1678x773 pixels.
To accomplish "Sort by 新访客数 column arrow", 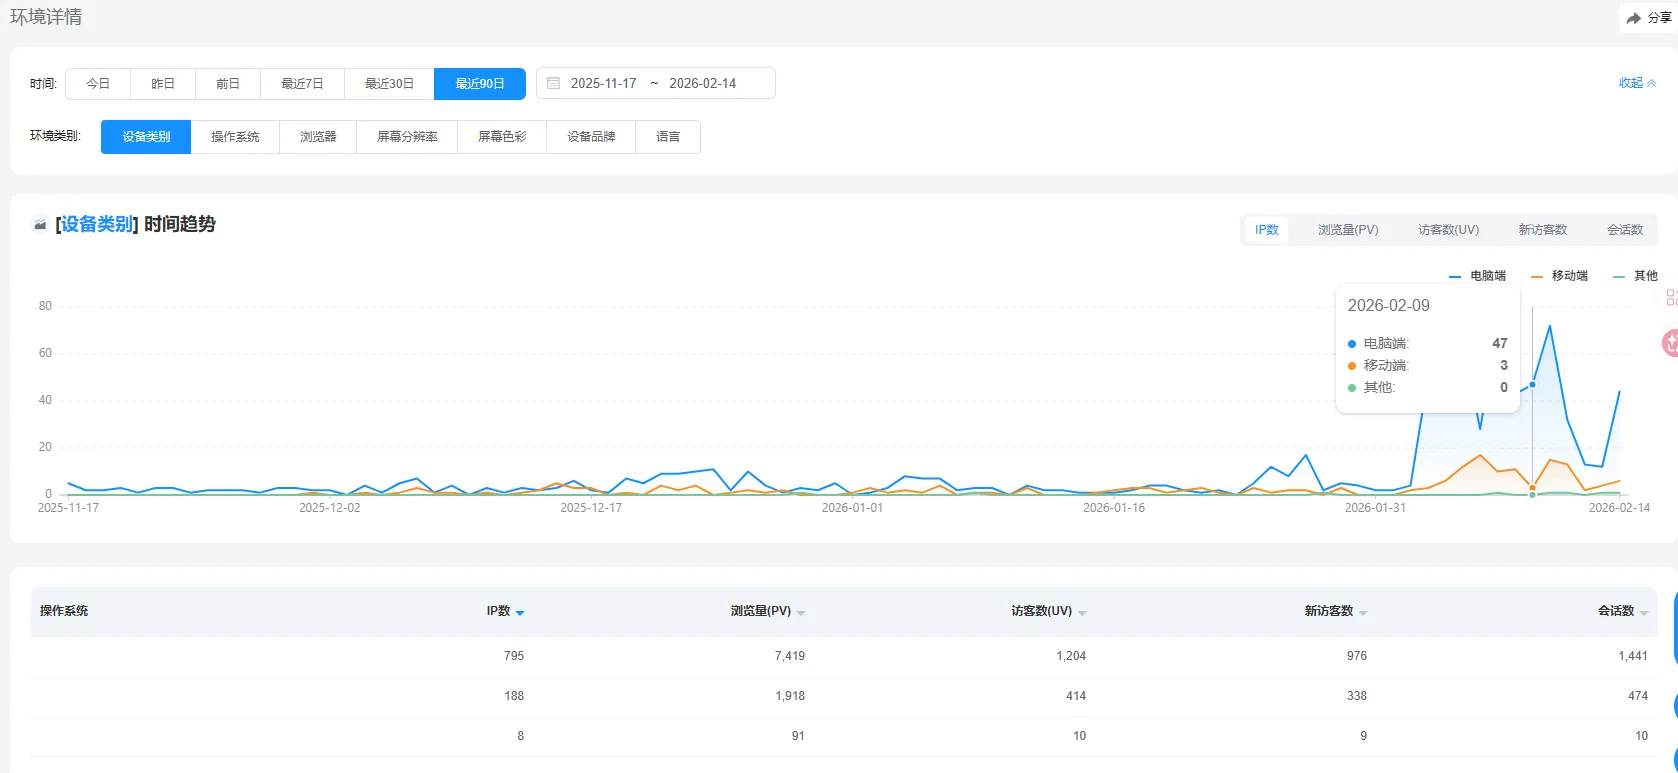I will coord(1363,612).
